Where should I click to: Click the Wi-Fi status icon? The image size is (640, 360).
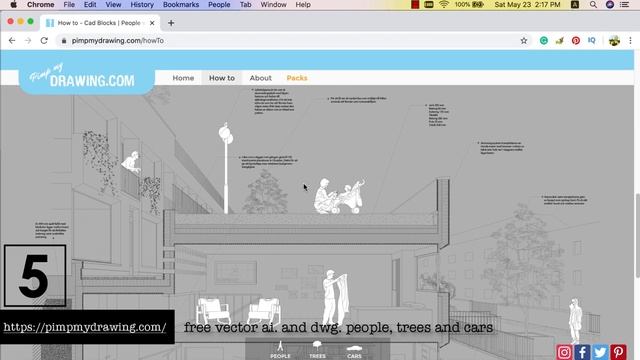click(x=444, y=4)
